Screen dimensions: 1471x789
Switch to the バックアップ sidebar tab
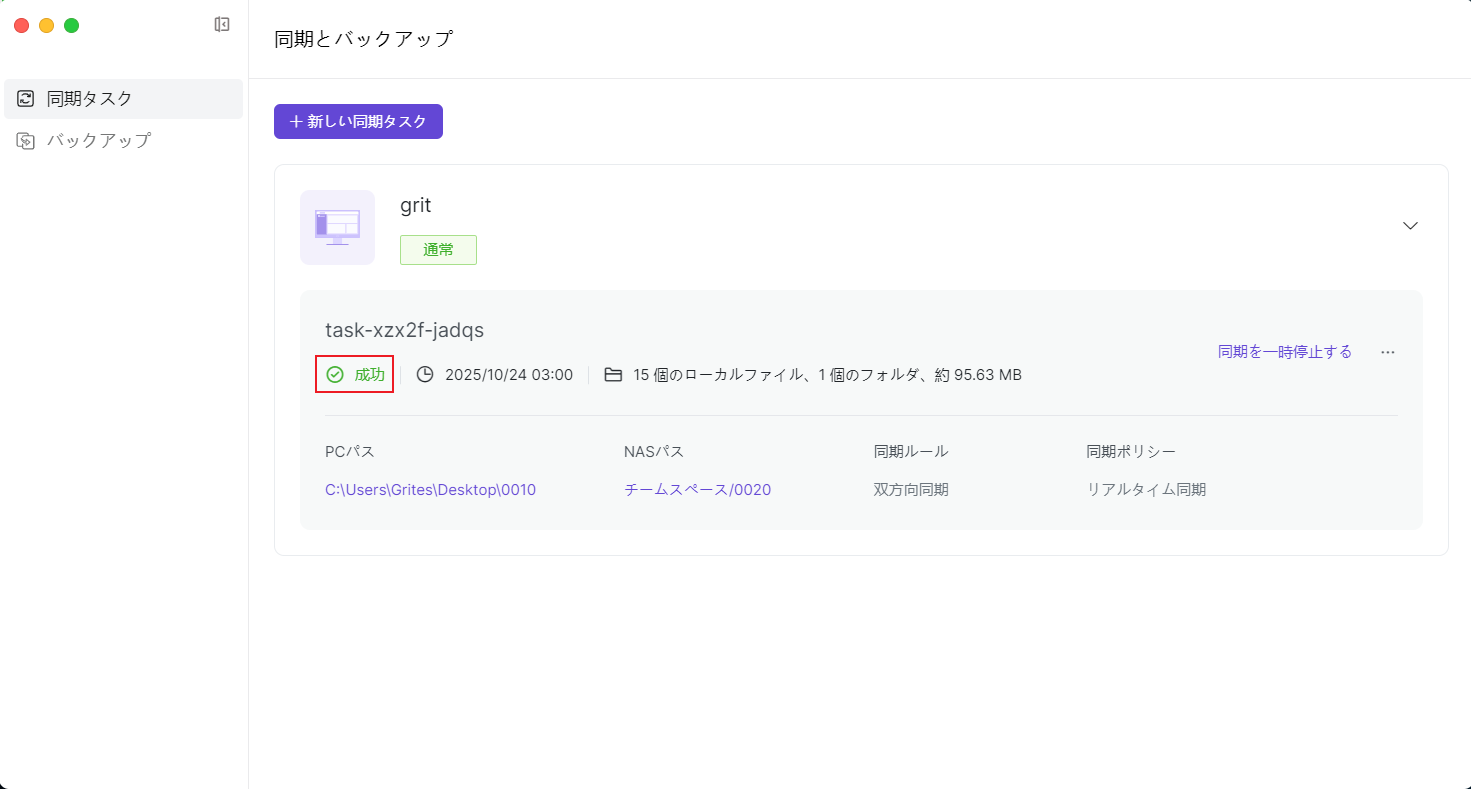coord(98,141)
